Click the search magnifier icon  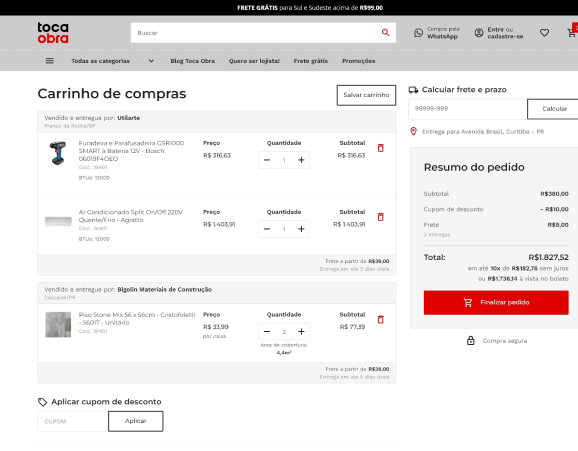click(385, 32)
